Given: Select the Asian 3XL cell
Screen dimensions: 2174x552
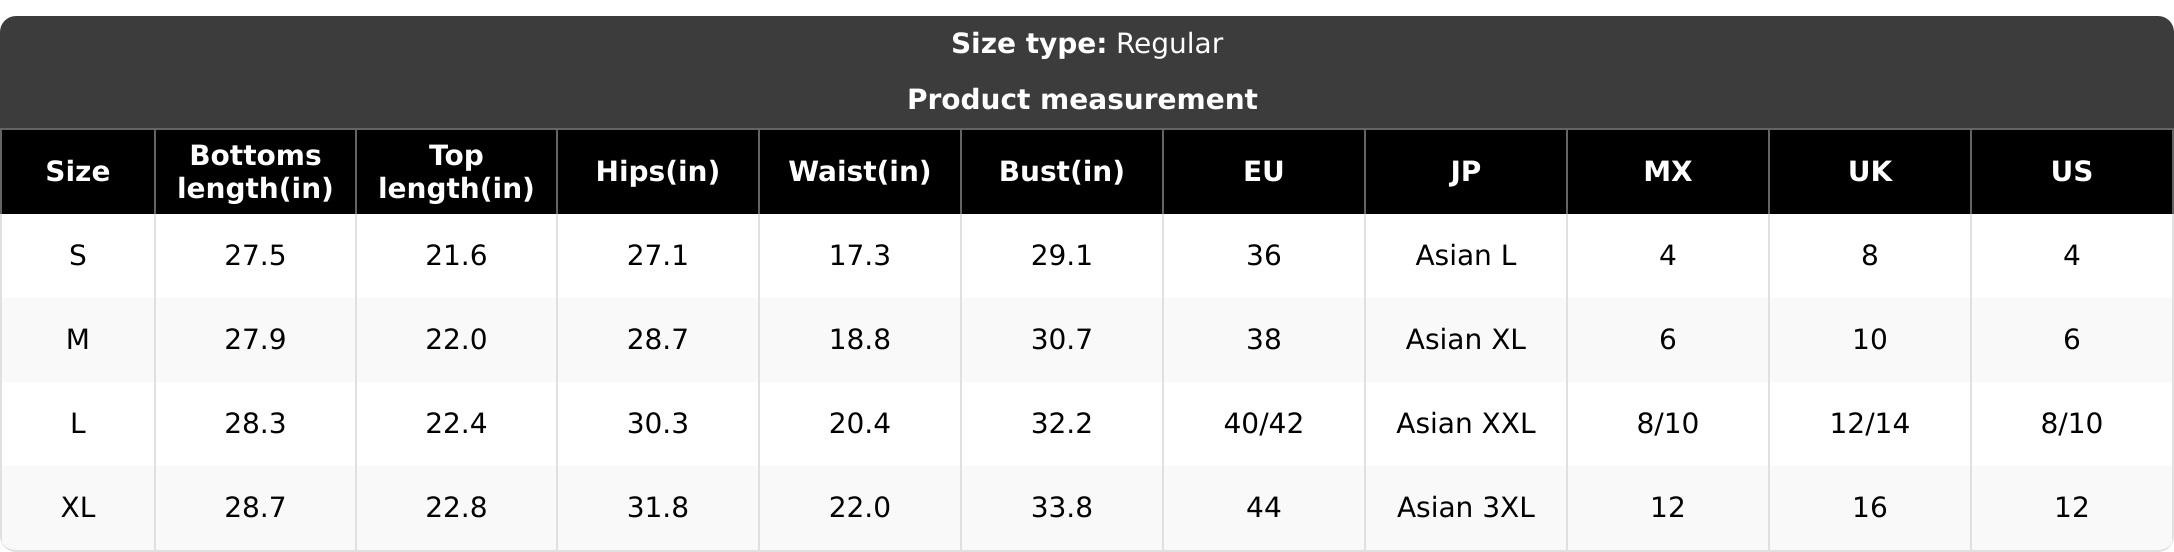Looking at the screenshot, I should pos(1466,508).
